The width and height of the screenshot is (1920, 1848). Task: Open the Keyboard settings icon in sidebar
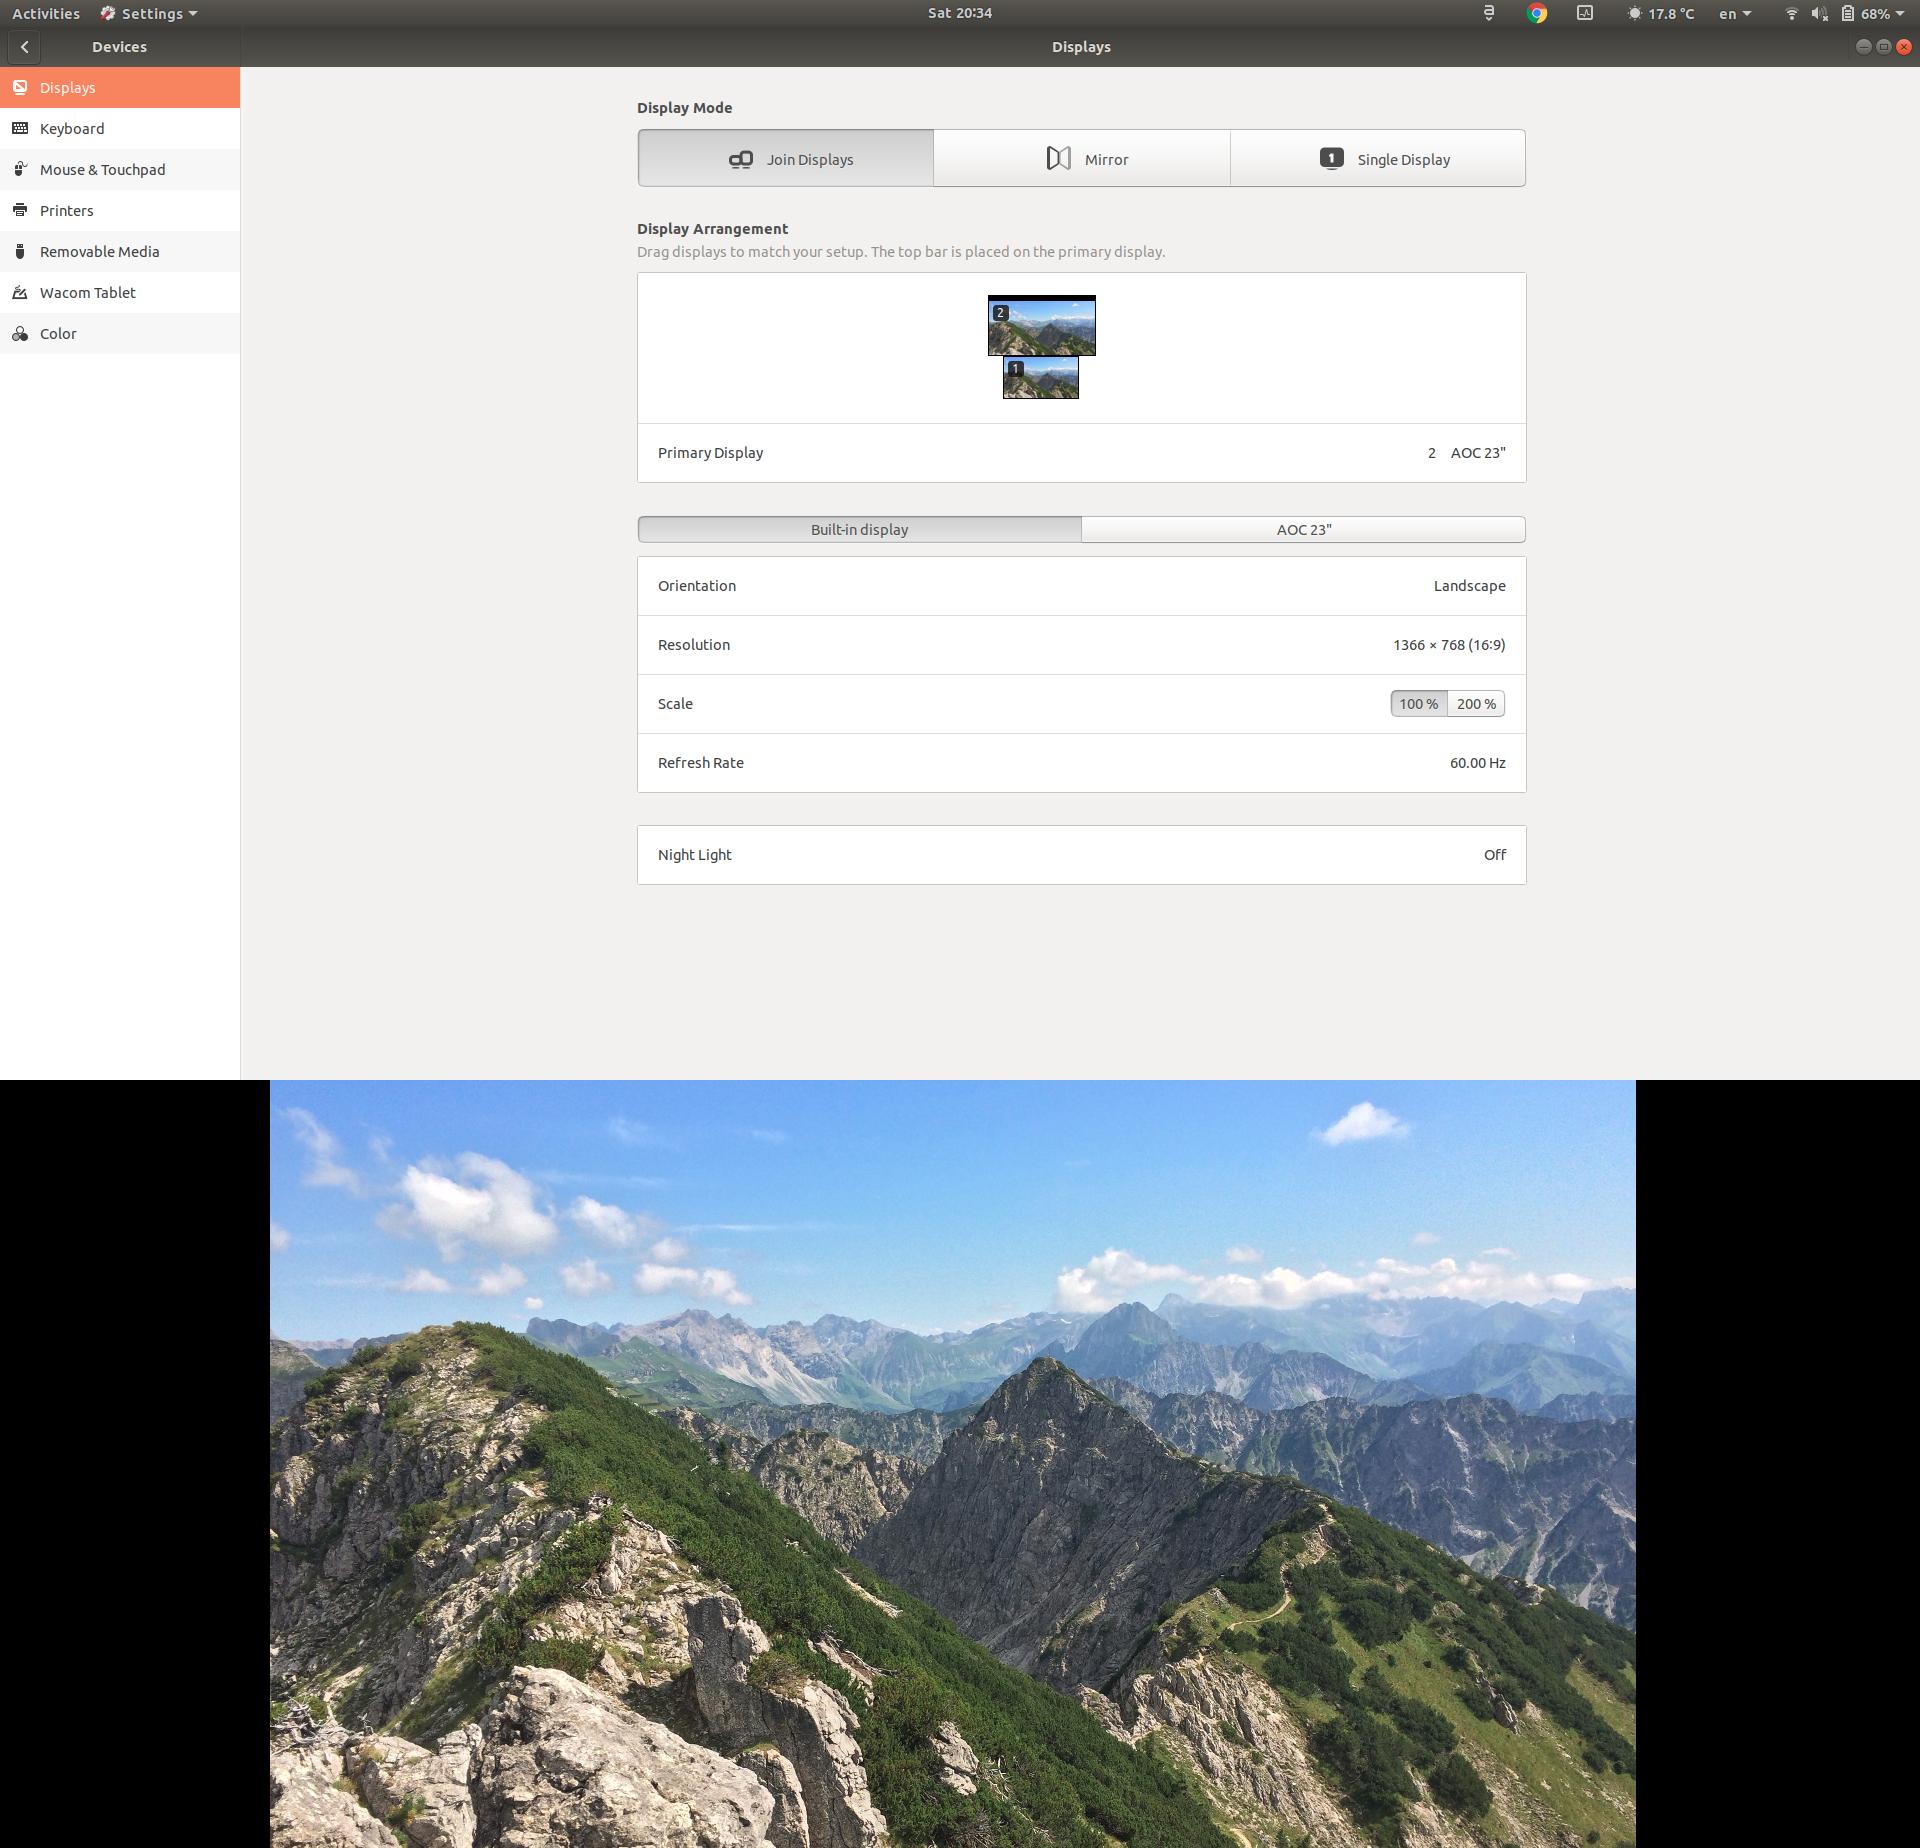pos(22,128)
